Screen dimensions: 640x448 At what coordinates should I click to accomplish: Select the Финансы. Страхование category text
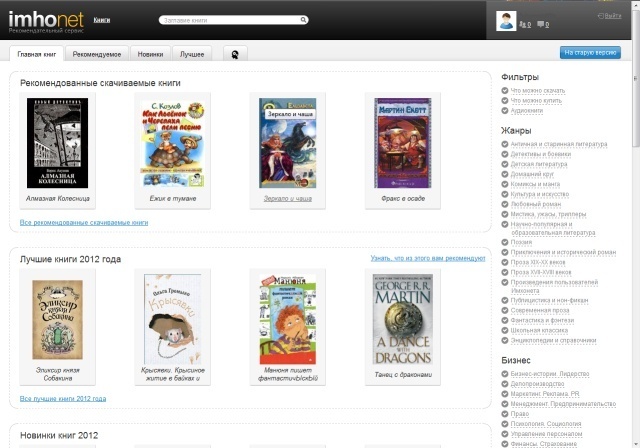point(544,444)
